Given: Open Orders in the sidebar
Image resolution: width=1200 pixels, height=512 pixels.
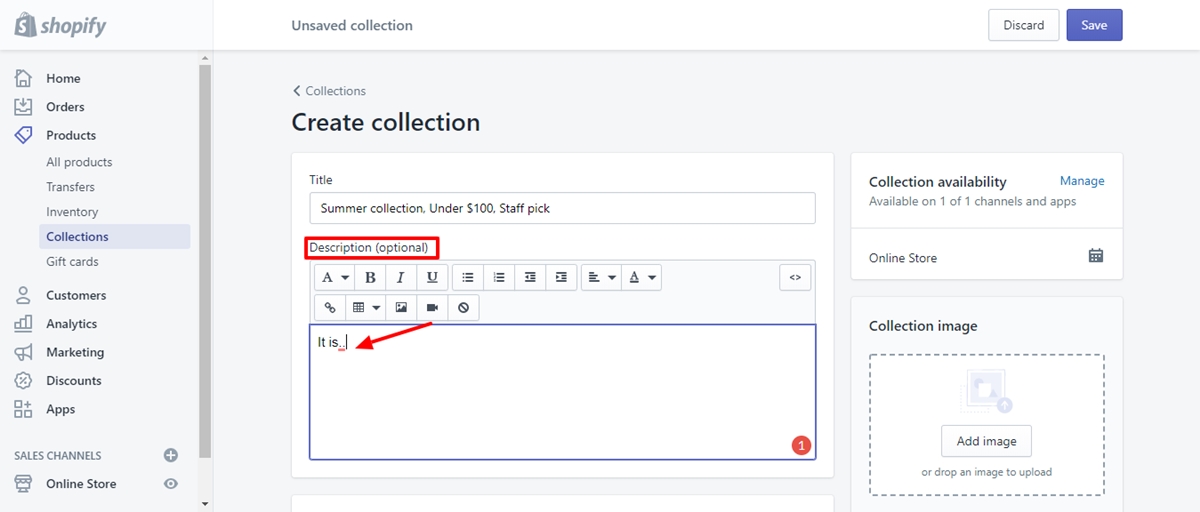Looking at the screenshot, I should click(x=65, y=107).
